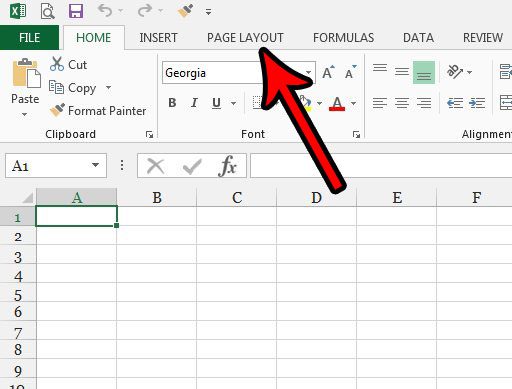This screenshot has width=512, height=389.
Task: Apply red font color
Action: click(337, 103)
